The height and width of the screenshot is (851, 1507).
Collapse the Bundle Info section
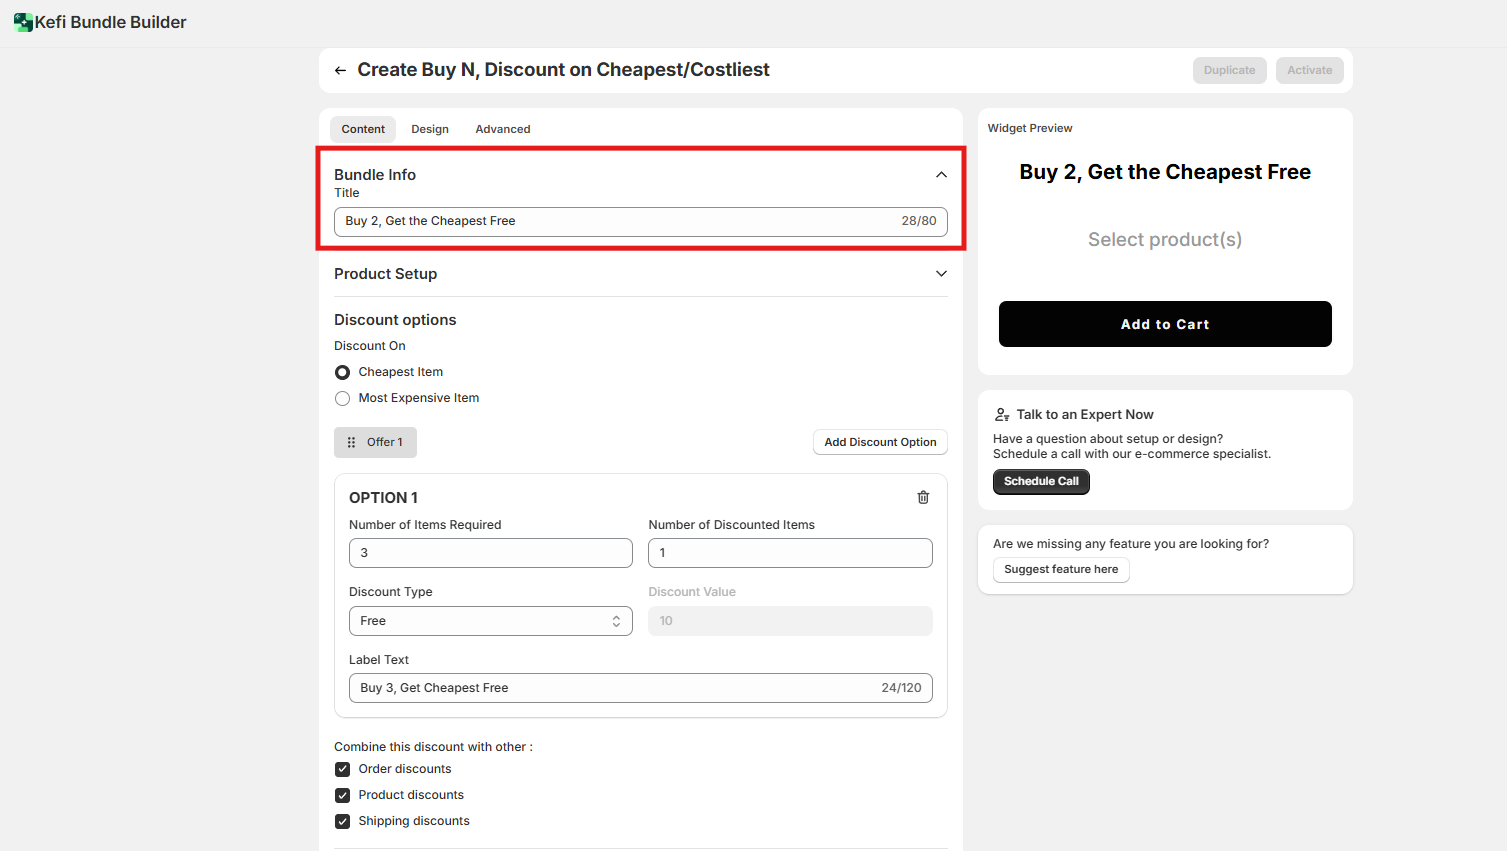click(x=941, y=175)
